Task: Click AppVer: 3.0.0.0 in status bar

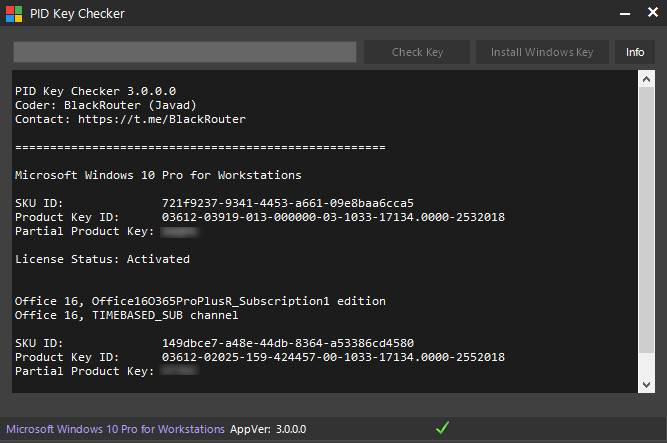Action: click(268, 429)
